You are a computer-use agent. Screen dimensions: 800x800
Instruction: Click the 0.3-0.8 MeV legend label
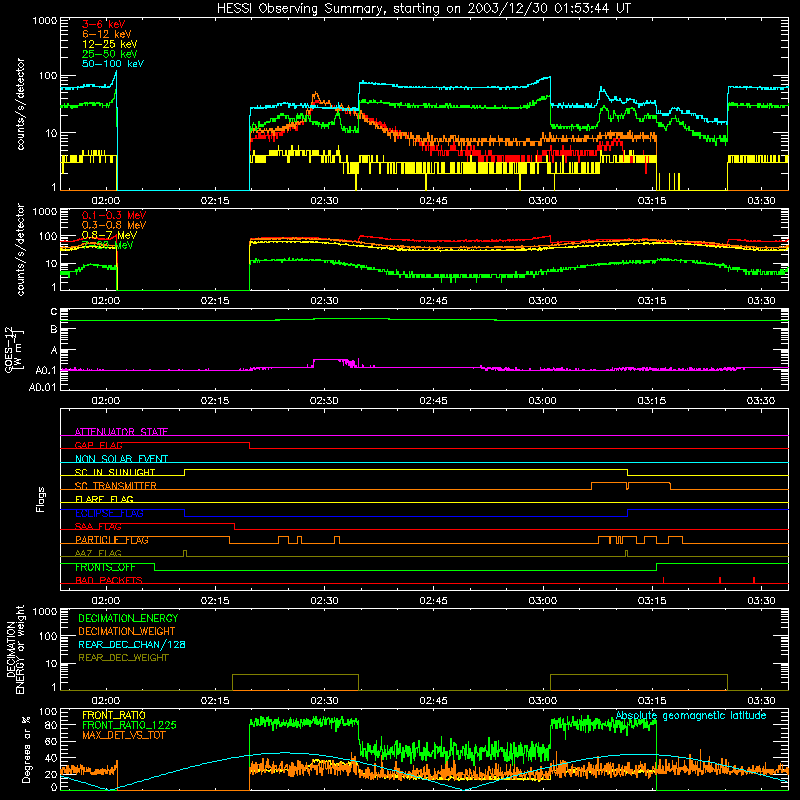(x=114, y=225)
